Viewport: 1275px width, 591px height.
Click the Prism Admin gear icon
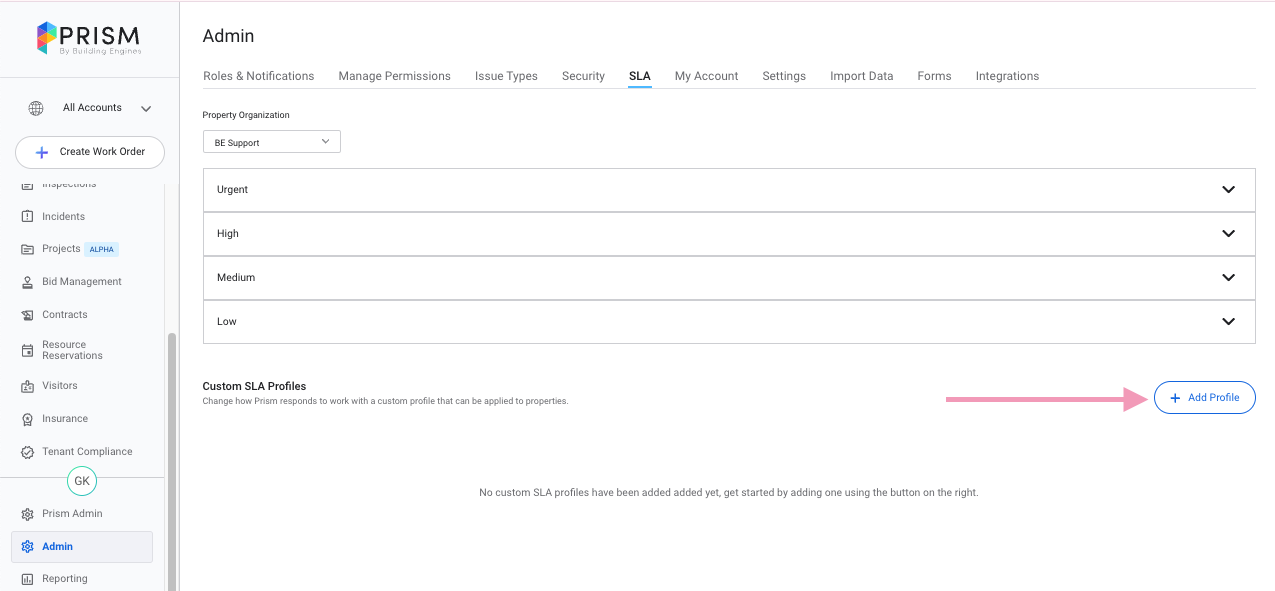point(28,514)
